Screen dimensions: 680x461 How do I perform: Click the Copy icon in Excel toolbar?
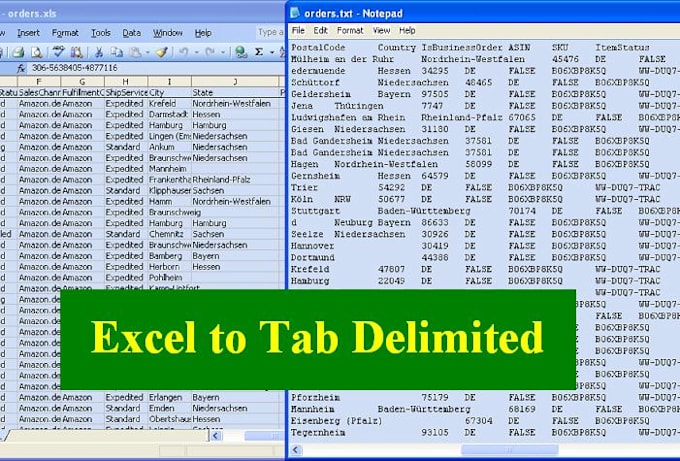pyautogui.click(x=116, y=52)
